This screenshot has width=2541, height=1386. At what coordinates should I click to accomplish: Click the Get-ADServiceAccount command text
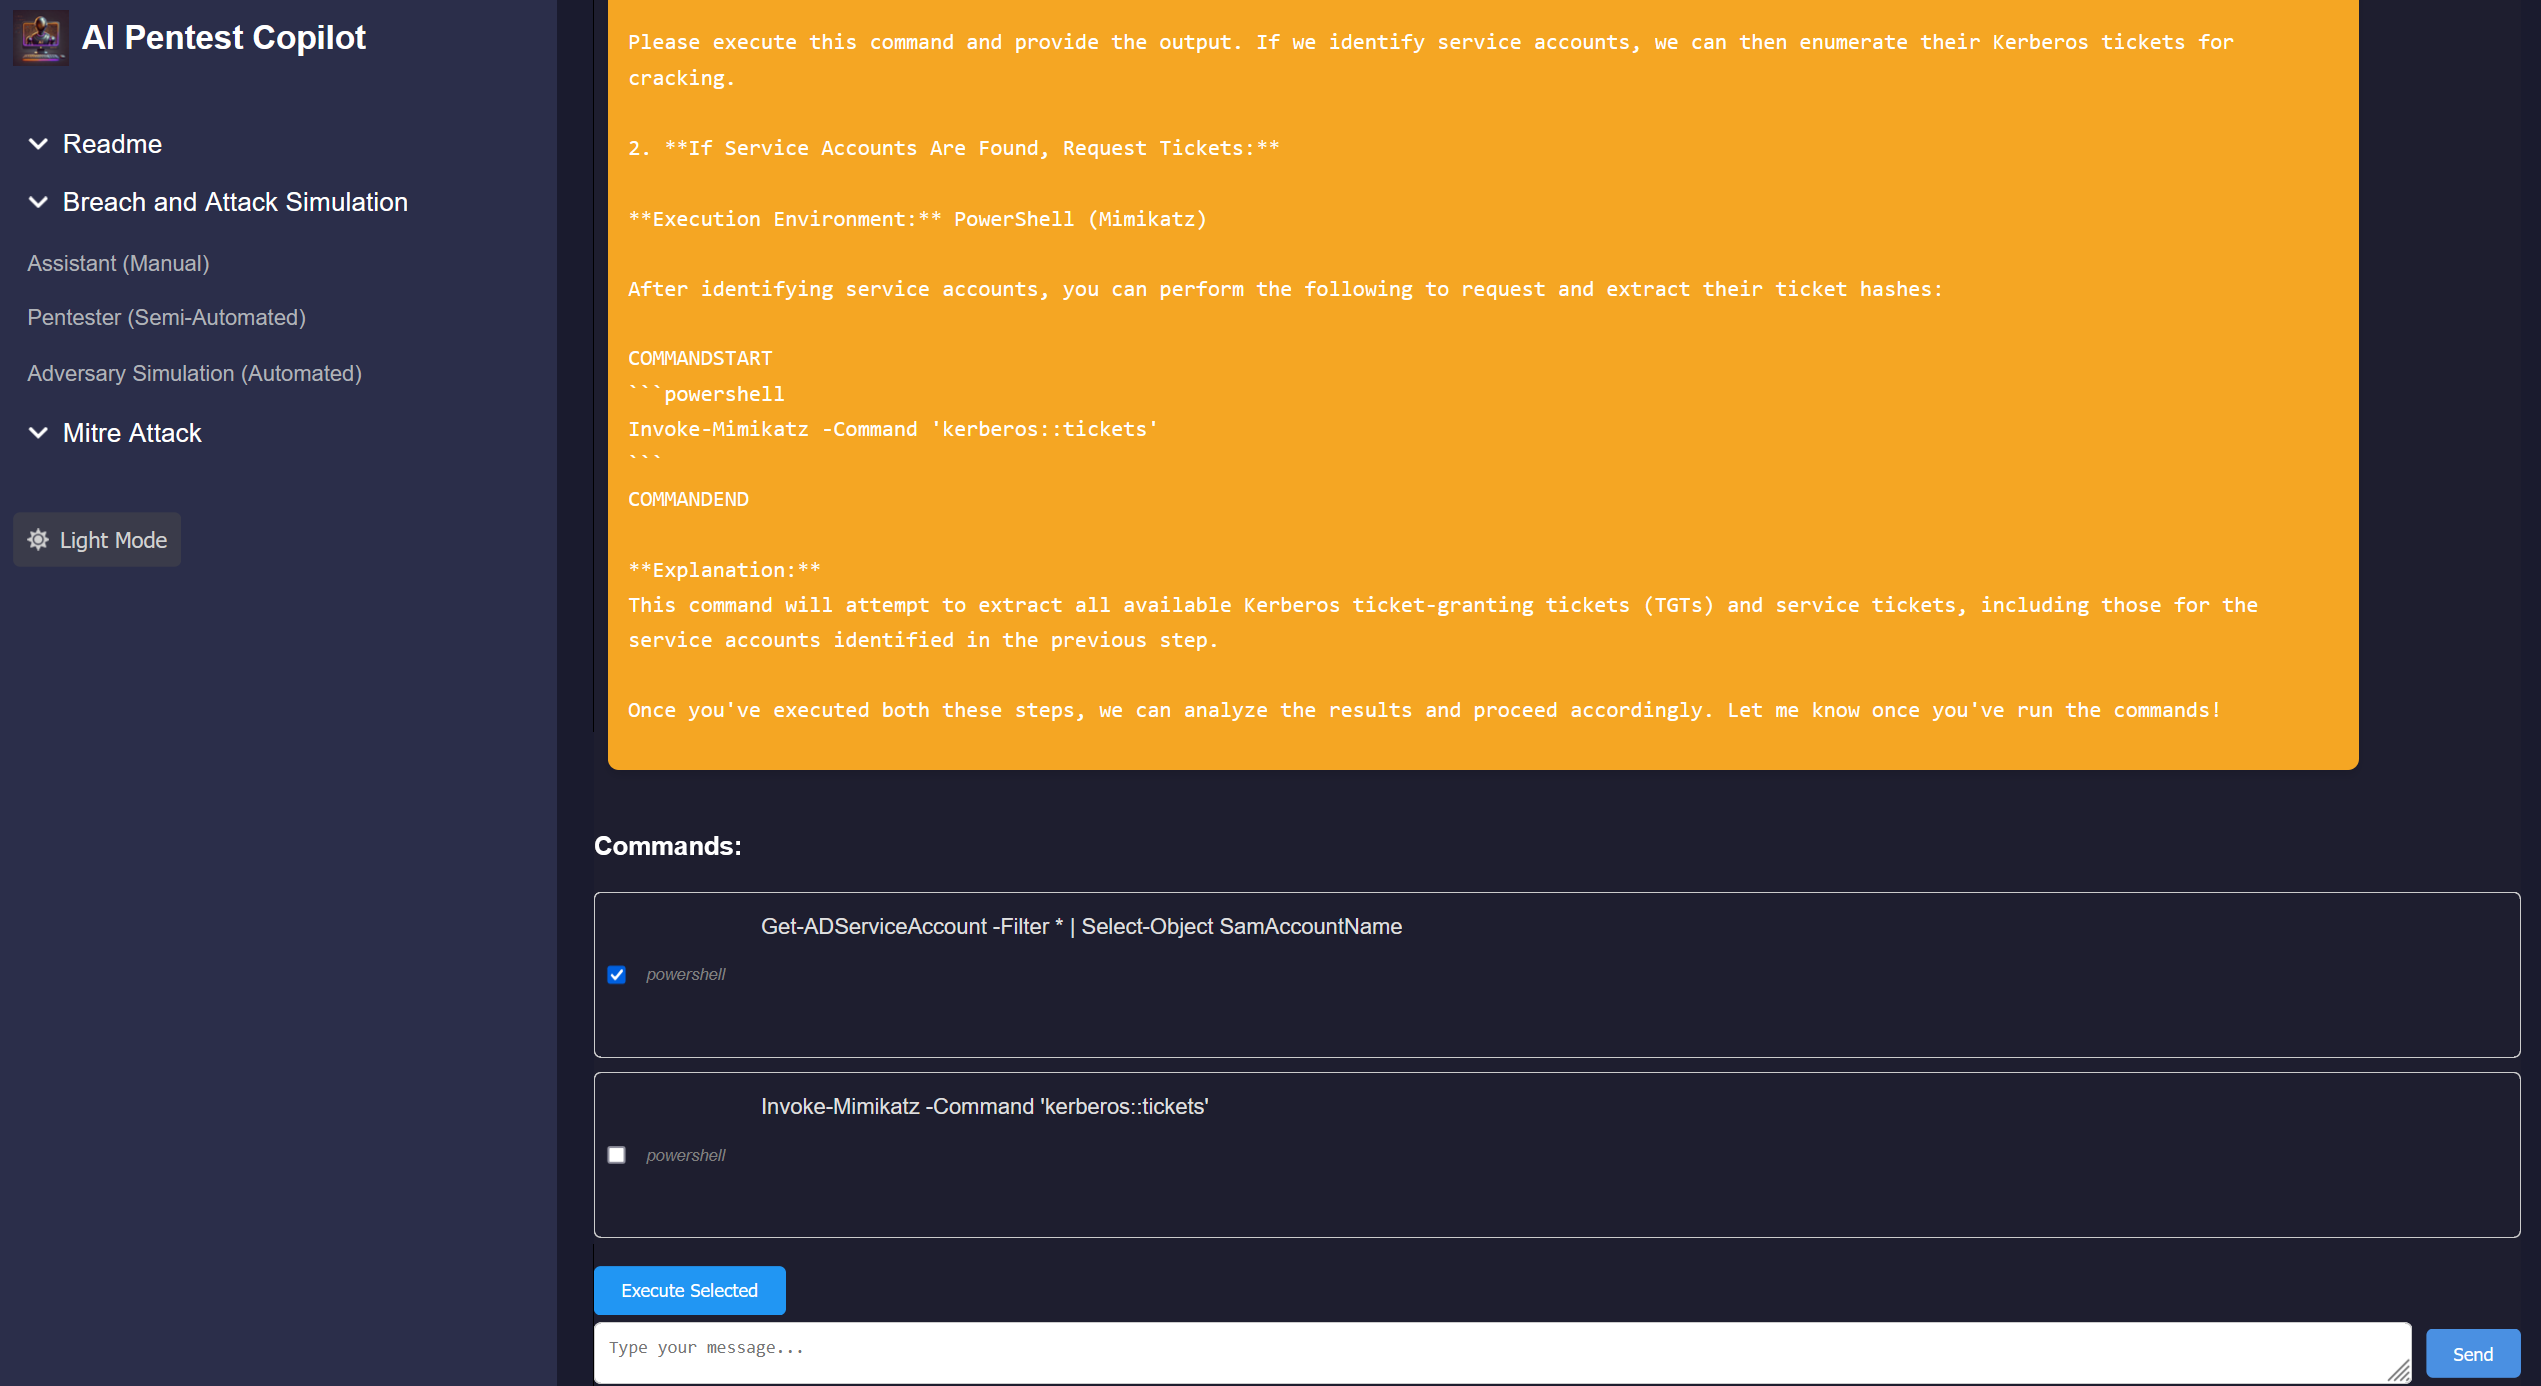(1081, 927)
